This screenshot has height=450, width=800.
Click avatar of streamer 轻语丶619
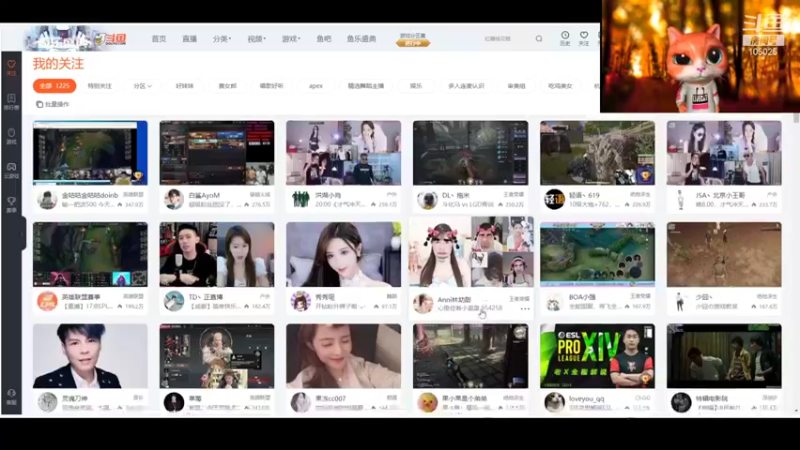point(554,199)
